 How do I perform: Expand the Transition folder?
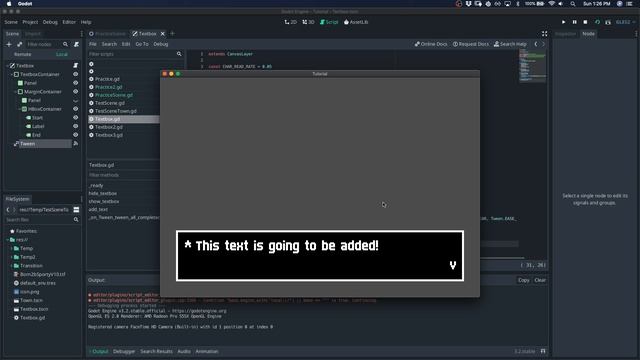click(x=11, y=266)
